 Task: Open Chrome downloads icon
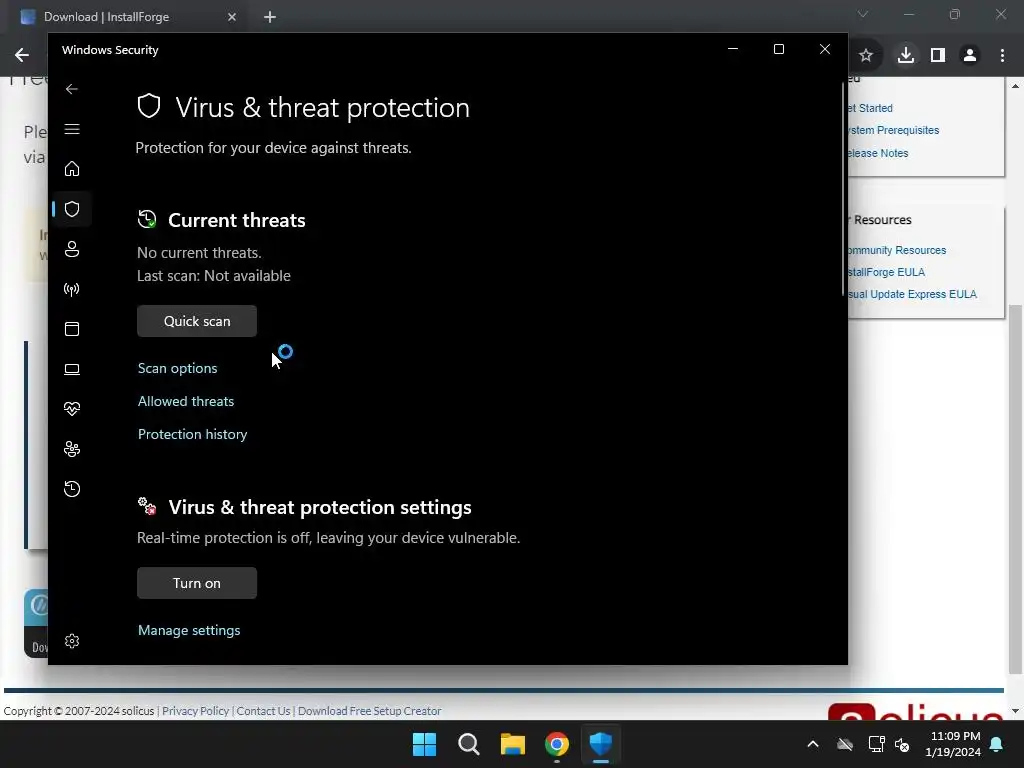click(906, 56)
